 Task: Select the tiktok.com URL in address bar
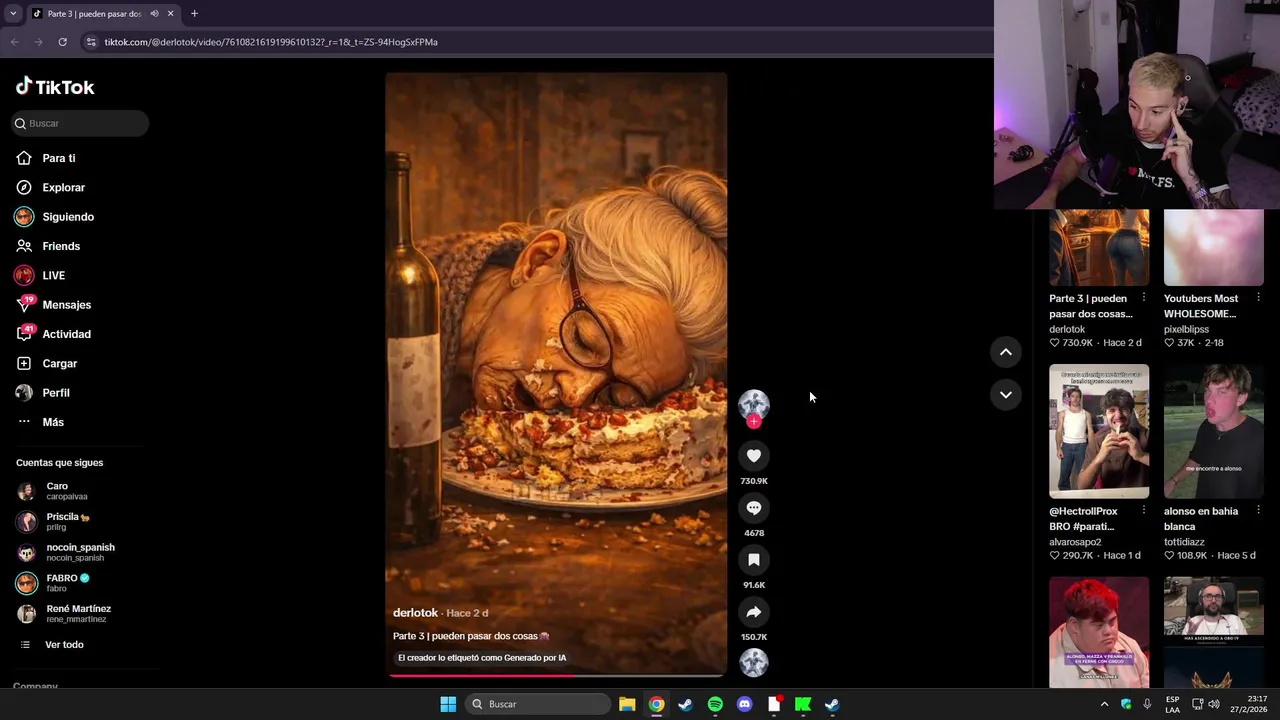271,42
